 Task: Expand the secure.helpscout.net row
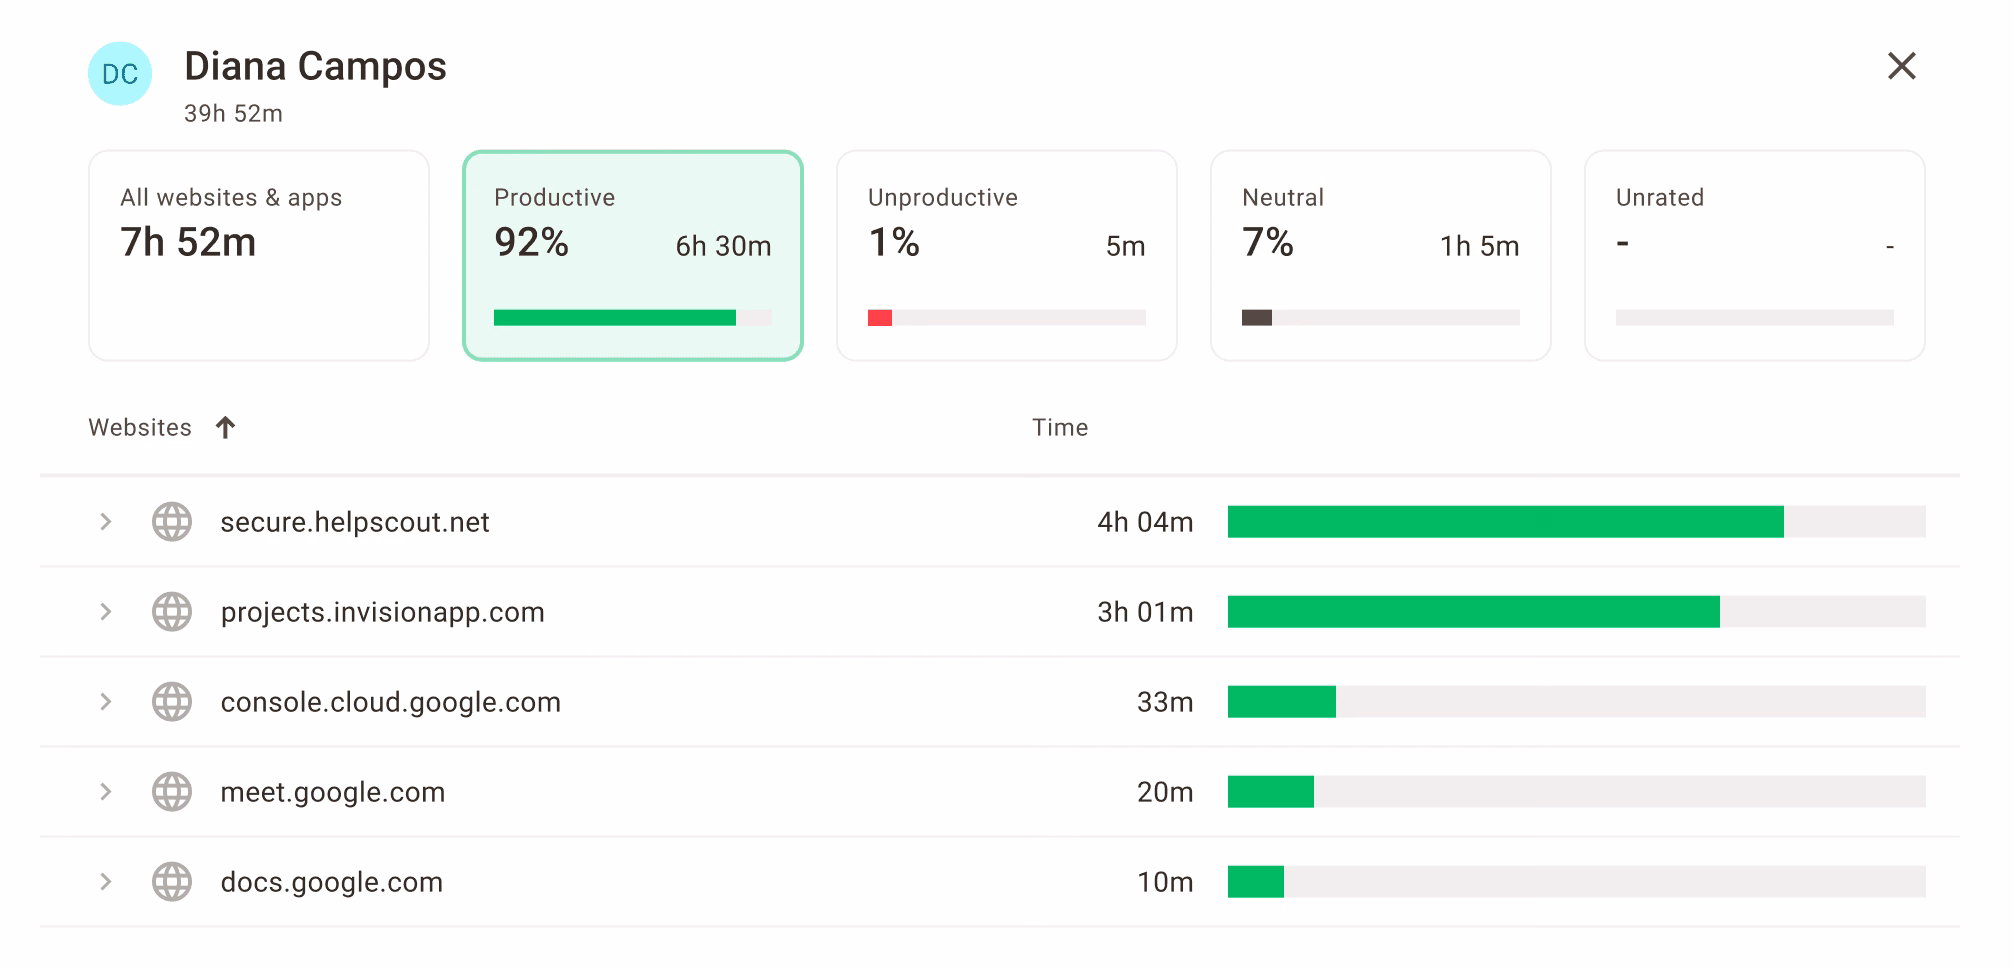[105, 522]
